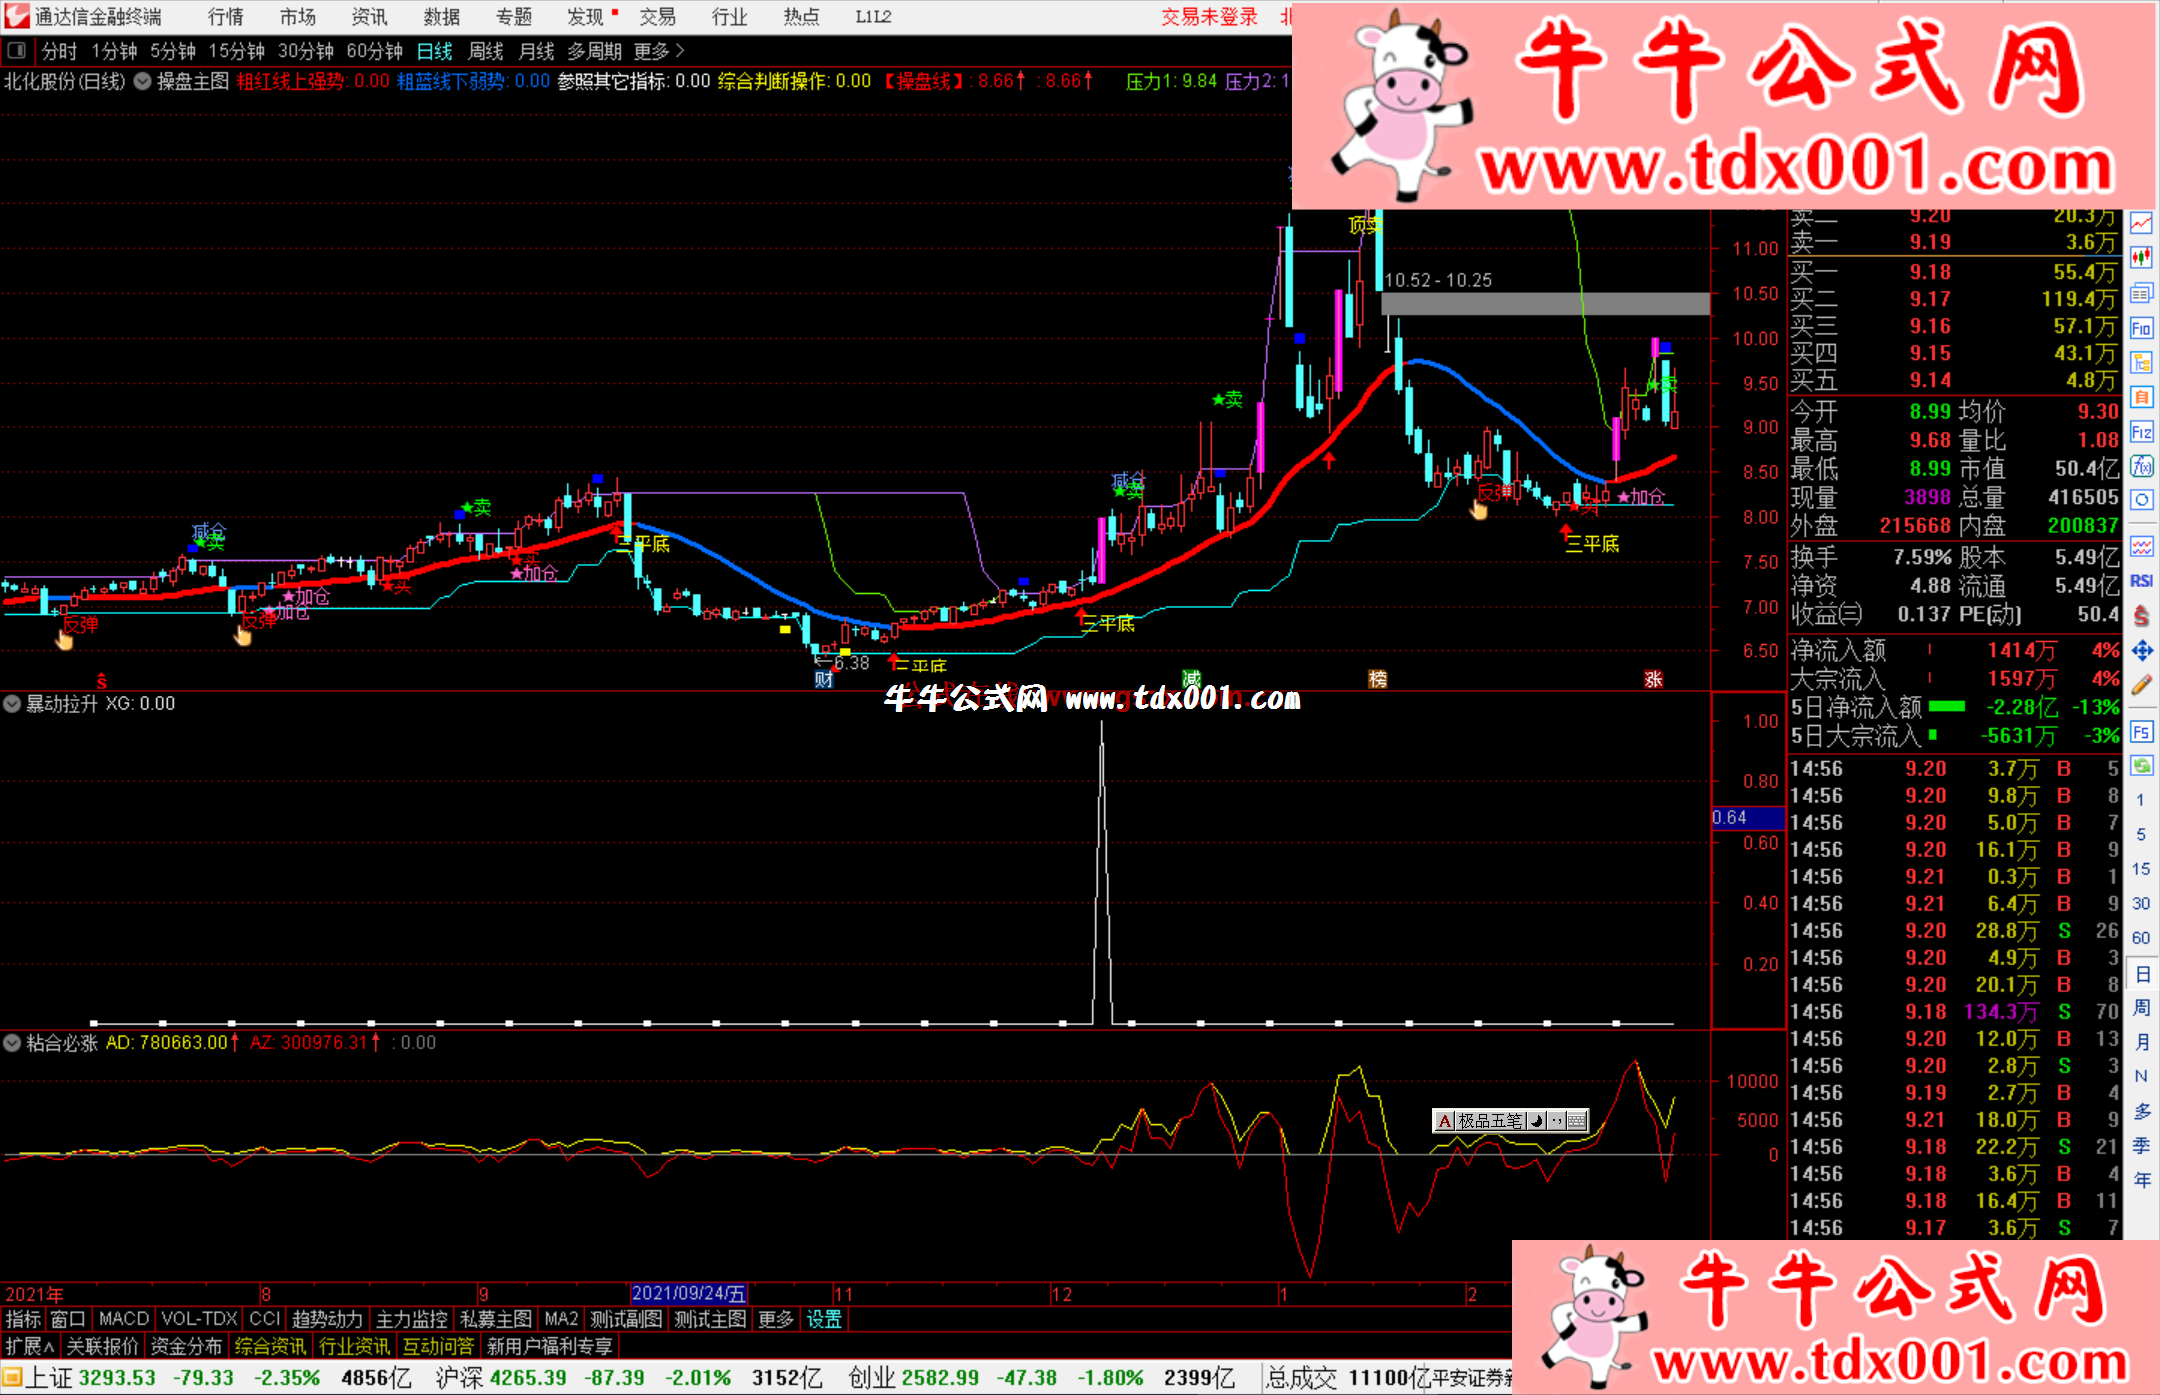Screen dimensions: 2160x1395
Task: Select the 月 monthly period in sidebar
Action: click(2141, 1042)
